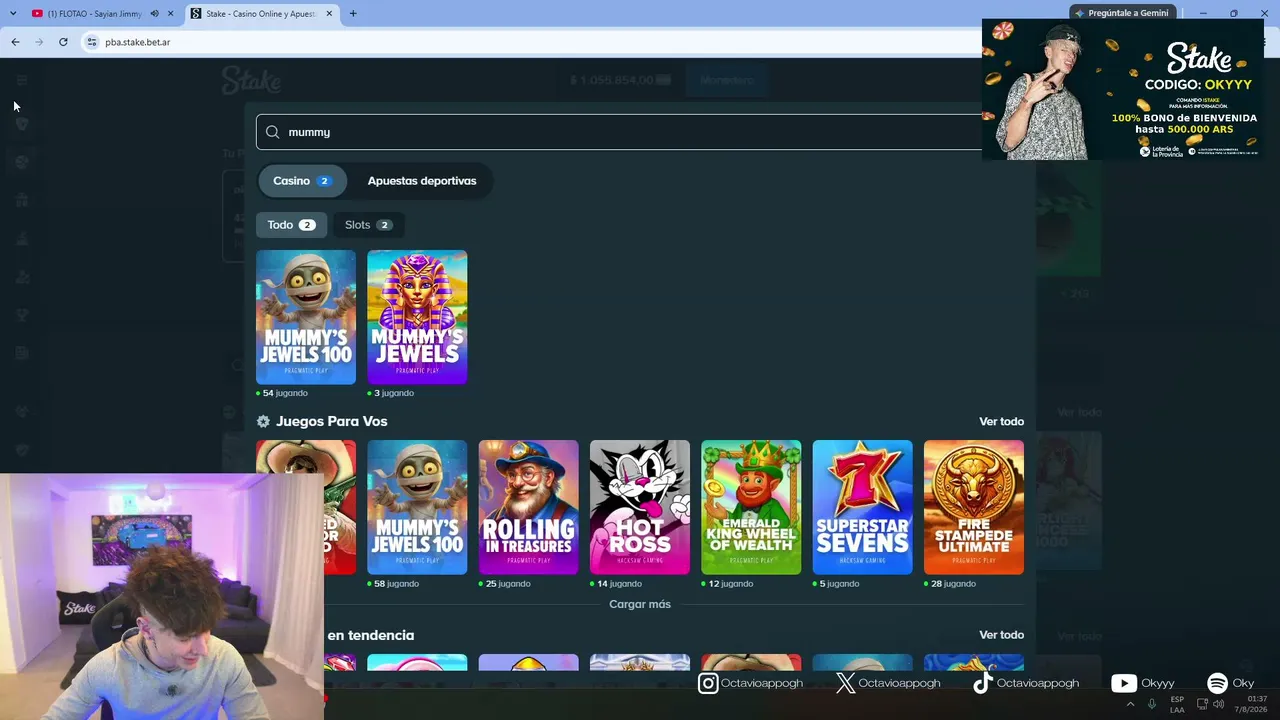The image size is (1280, 720).
Task: Mute audio on the YouTube tab
Action: point(154,14)
